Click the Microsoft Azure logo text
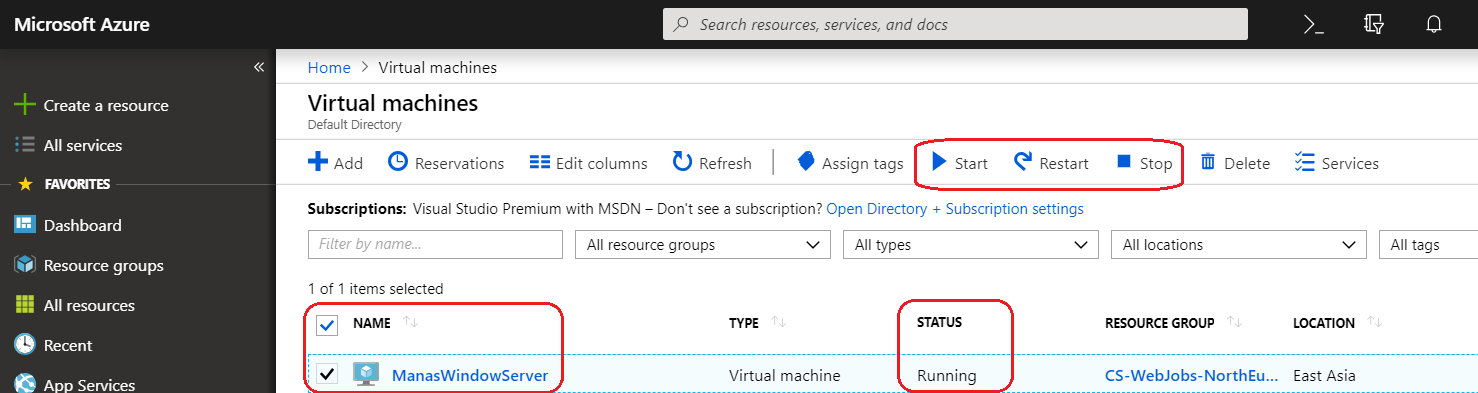Screen dimensions: 1478x393 tap(82, 24)
